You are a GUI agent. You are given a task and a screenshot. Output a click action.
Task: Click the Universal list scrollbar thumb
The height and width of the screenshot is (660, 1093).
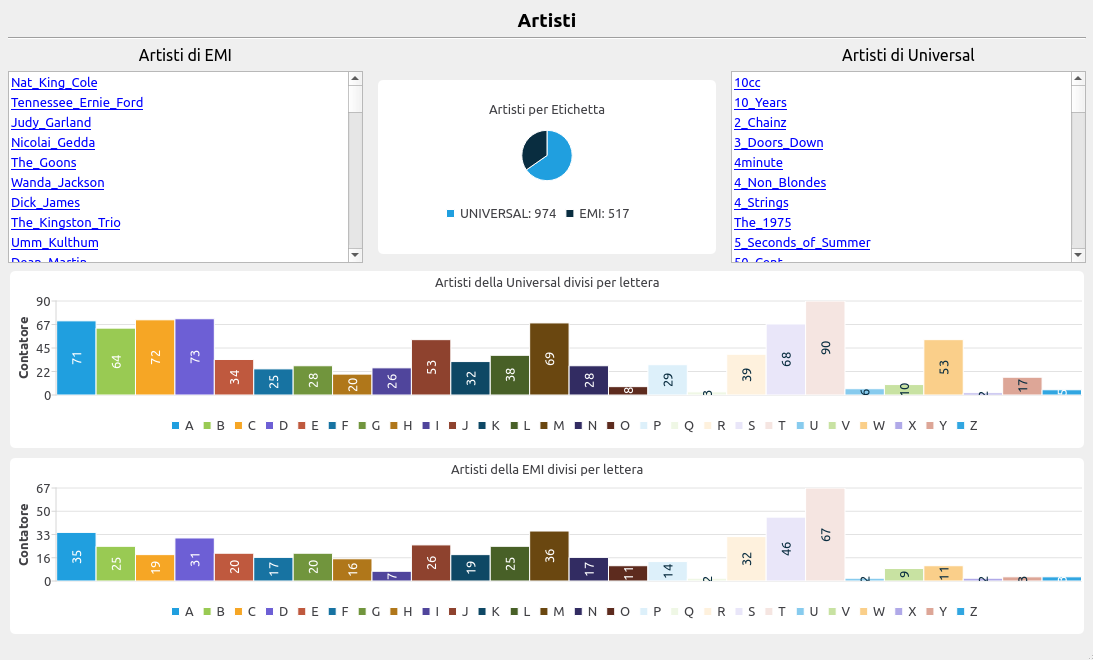(1078, 99)
